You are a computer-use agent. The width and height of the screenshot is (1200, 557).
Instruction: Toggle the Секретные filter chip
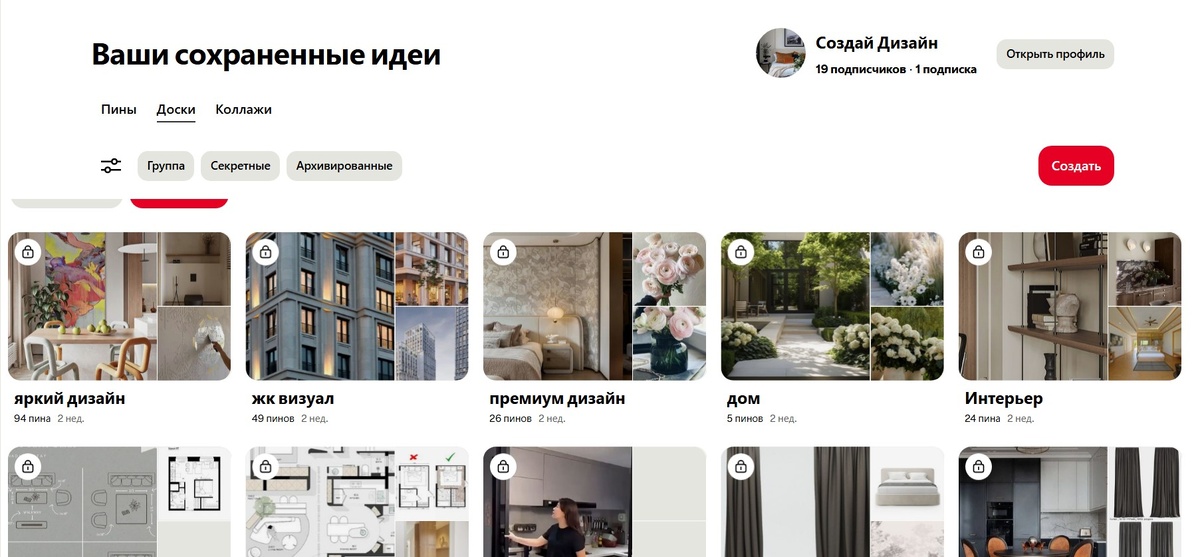point(240,166)
